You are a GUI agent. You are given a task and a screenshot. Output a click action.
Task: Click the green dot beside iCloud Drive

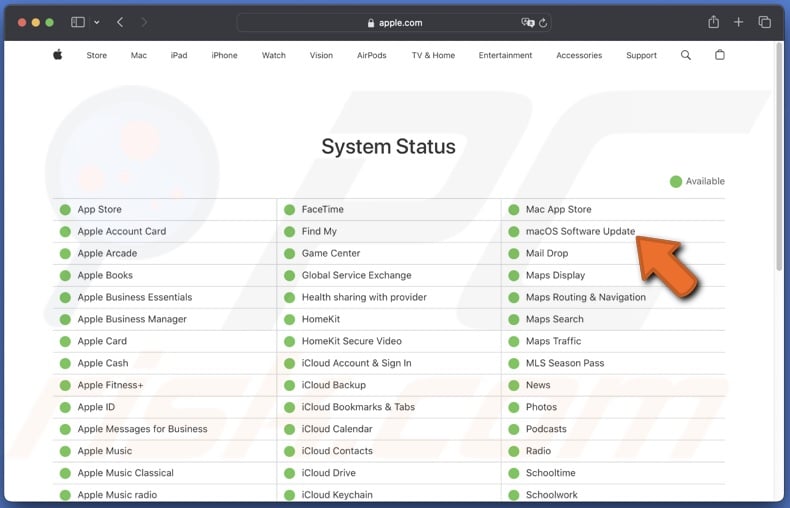289,473
